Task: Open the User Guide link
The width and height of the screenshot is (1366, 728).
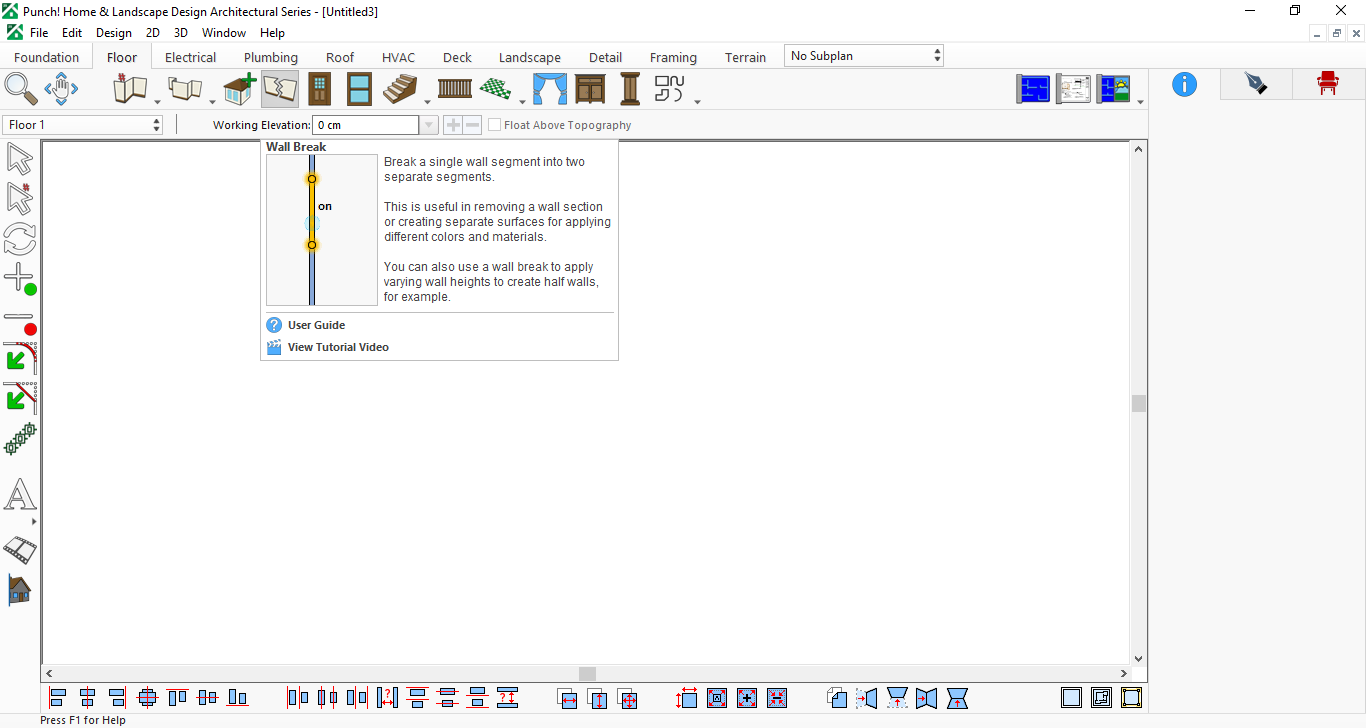Action: tap(316, 325)
